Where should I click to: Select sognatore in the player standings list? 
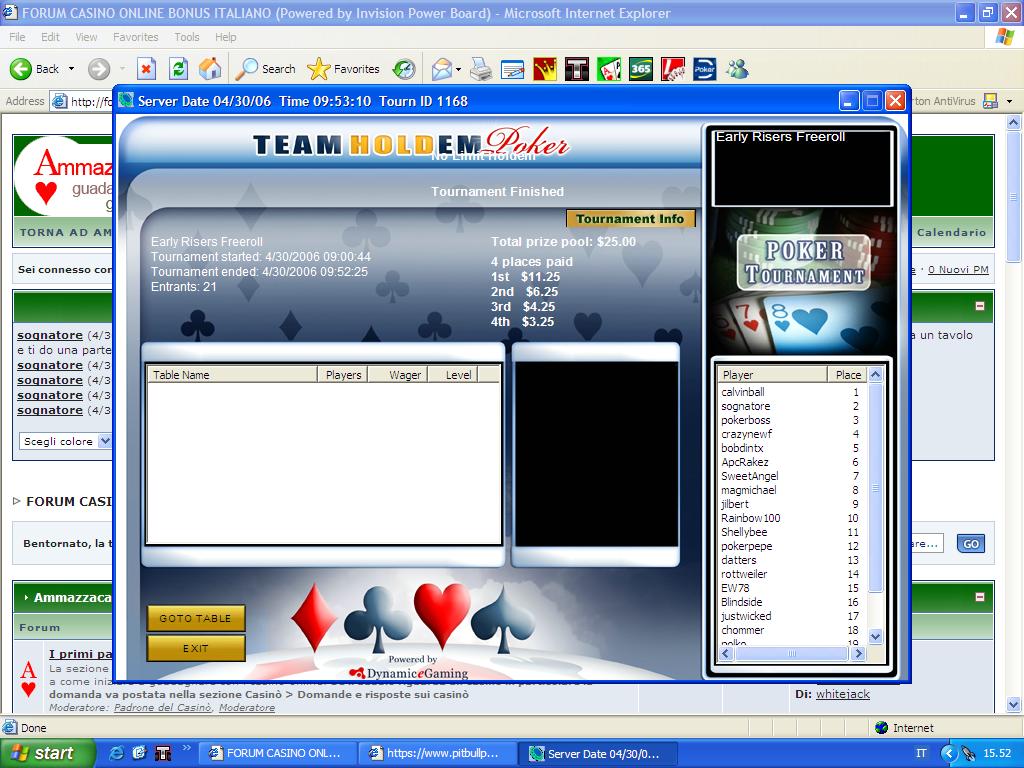(745, 406)
